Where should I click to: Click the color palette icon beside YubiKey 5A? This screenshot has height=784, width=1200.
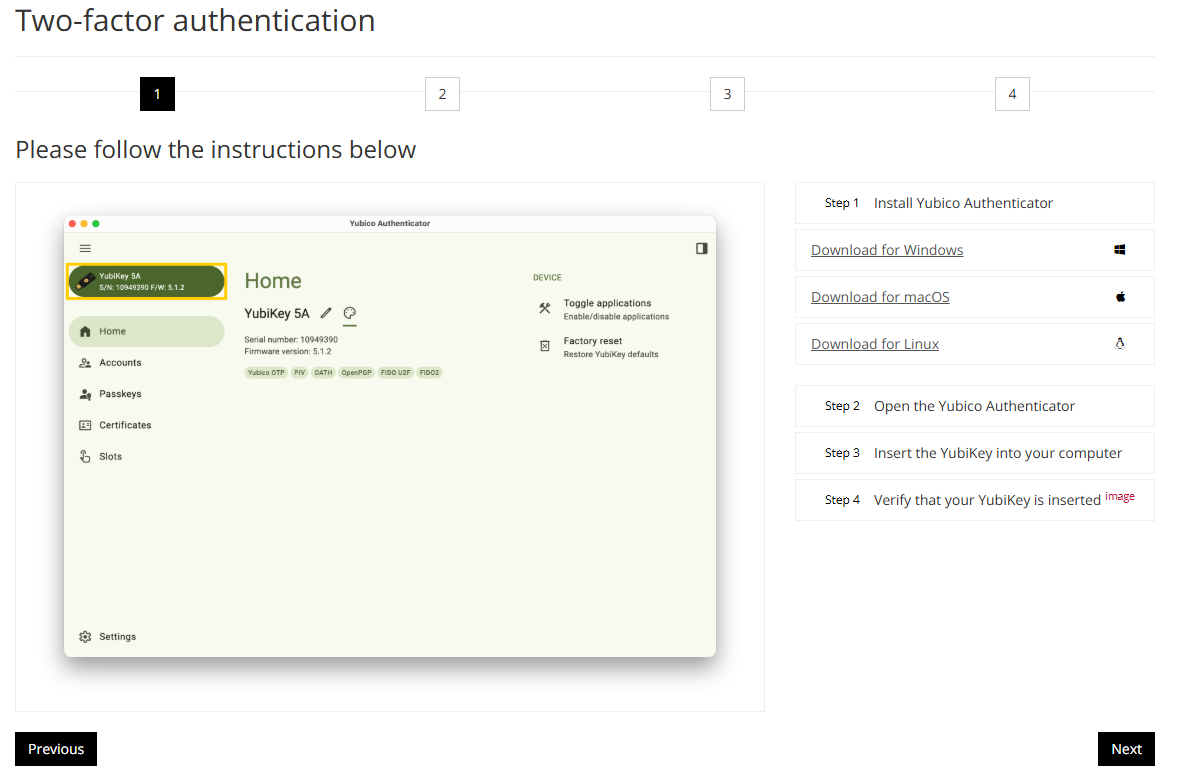coord(349,313)
